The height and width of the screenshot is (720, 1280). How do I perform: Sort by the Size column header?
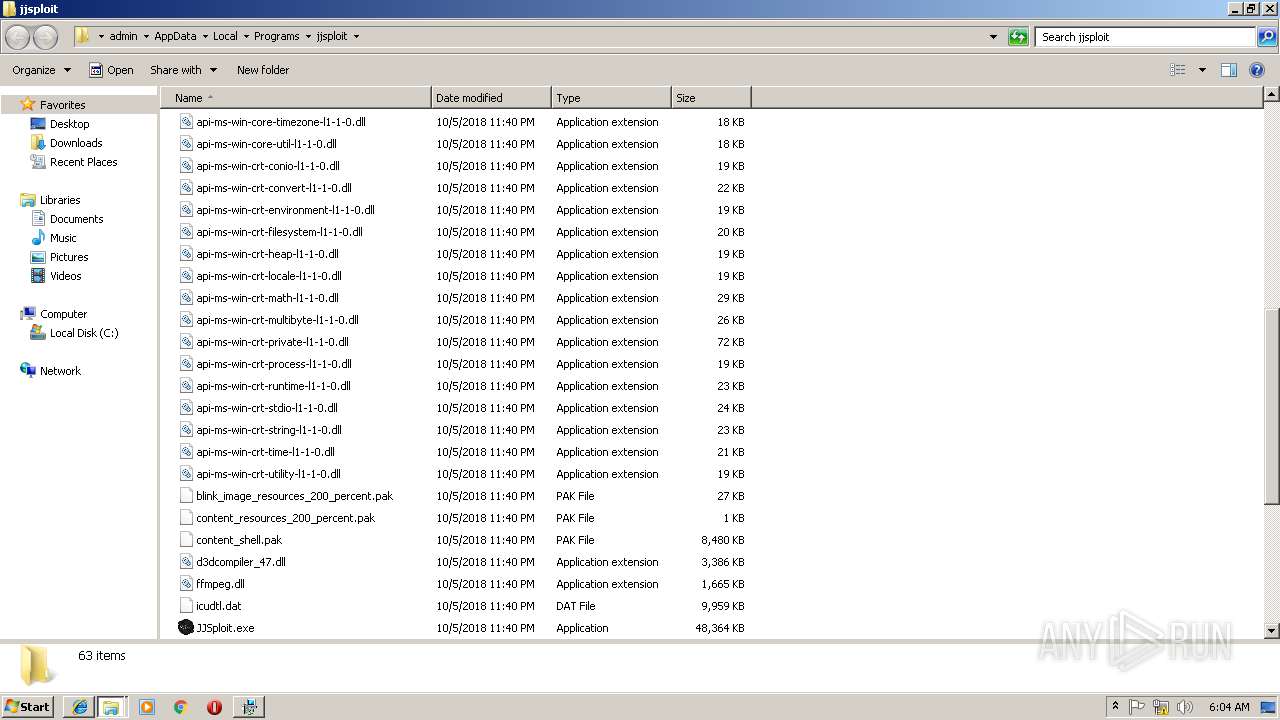coord(711,98)
